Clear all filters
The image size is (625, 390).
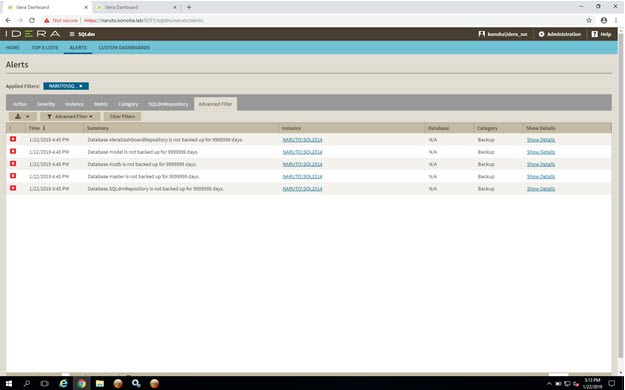click(x=122, y=116)
